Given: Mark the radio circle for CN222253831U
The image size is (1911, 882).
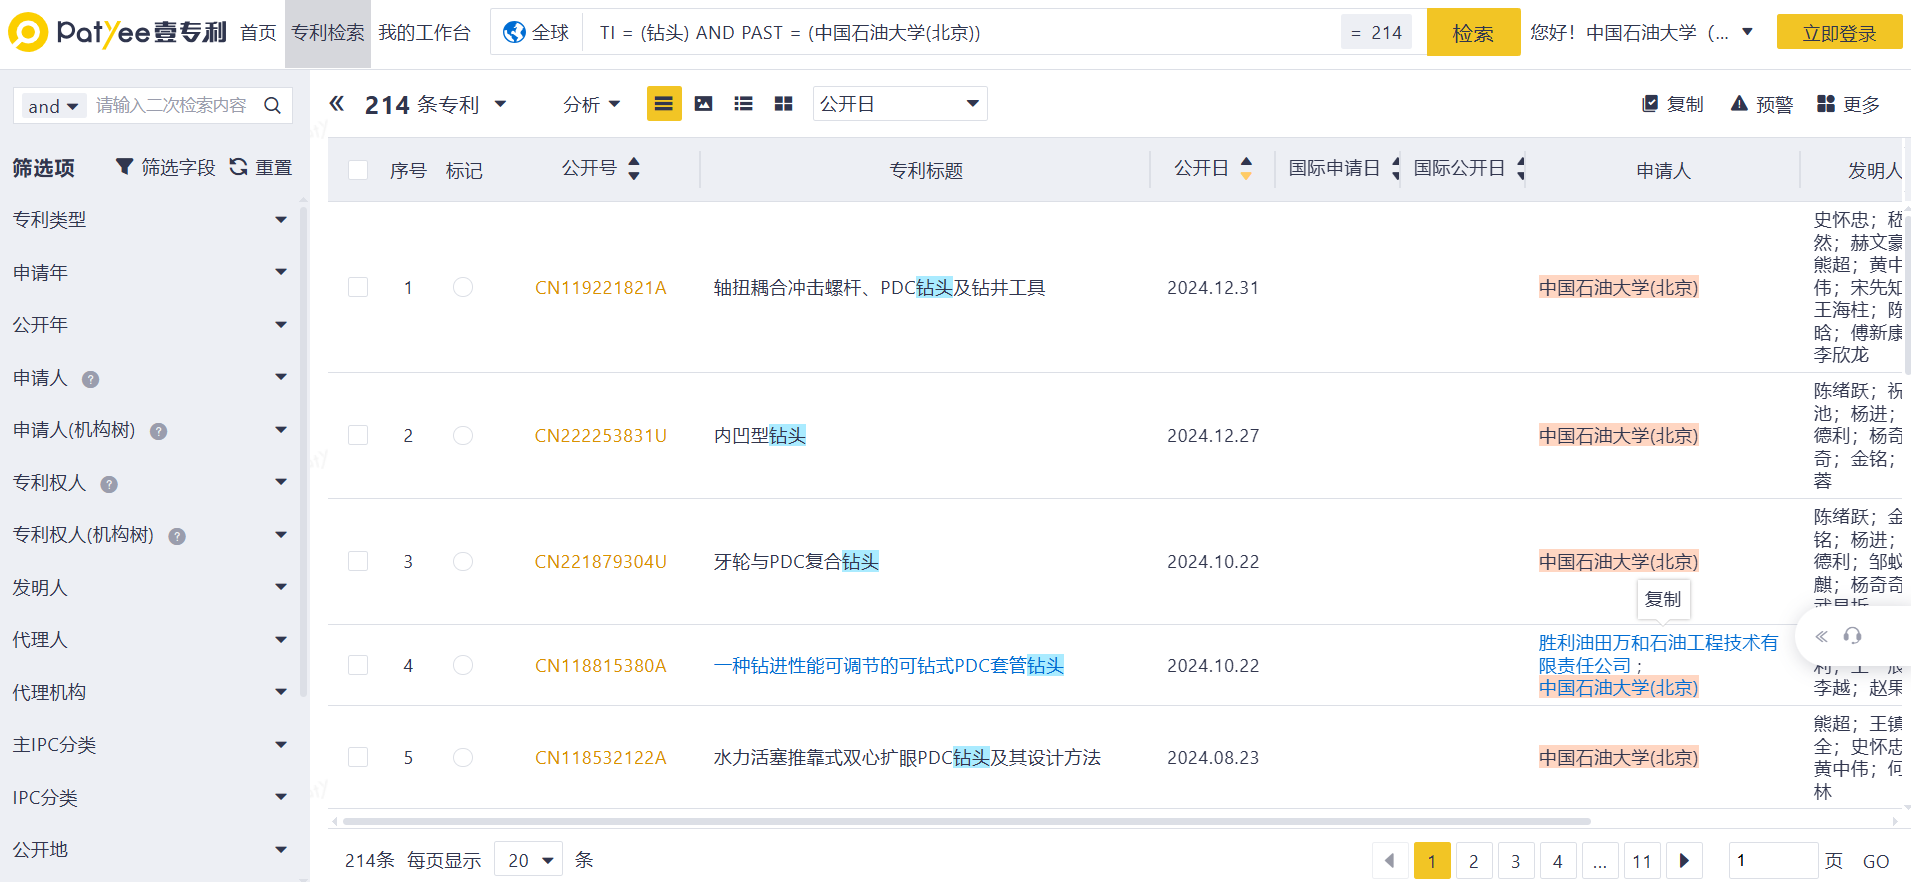Looking at the screenshot, I should point(463,436).
